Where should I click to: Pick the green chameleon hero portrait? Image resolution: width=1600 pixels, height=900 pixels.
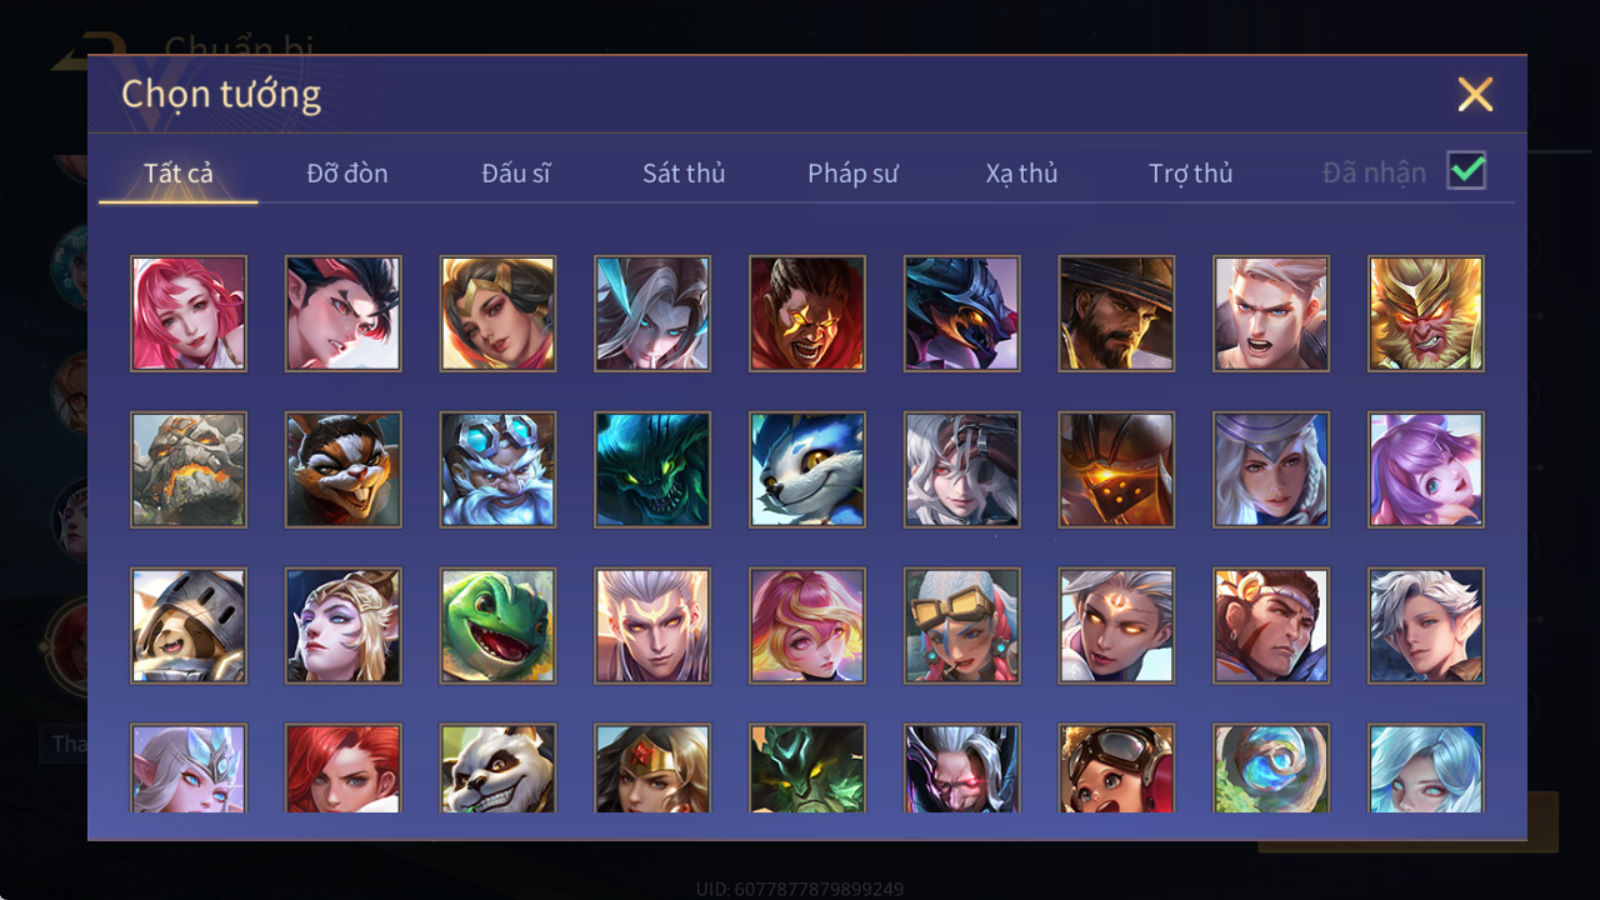click(498, 626)
